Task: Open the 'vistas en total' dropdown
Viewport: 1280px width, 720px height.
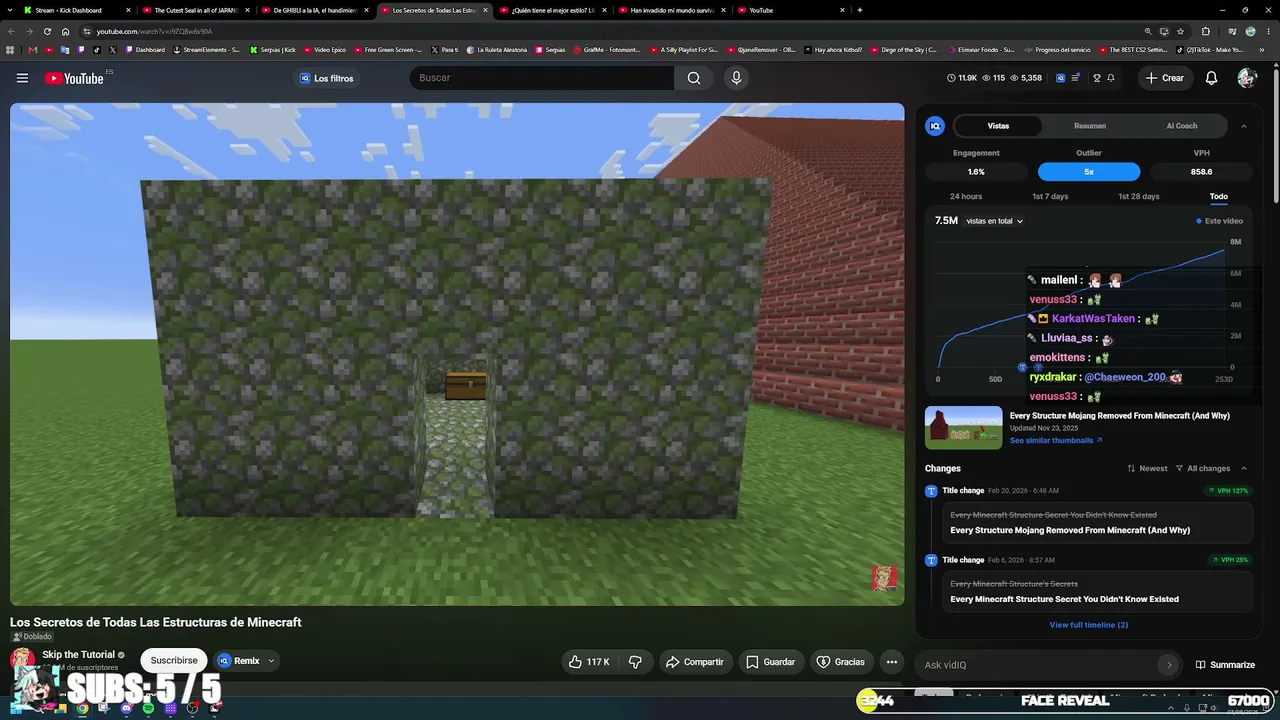Action: (x=994, y=221)
